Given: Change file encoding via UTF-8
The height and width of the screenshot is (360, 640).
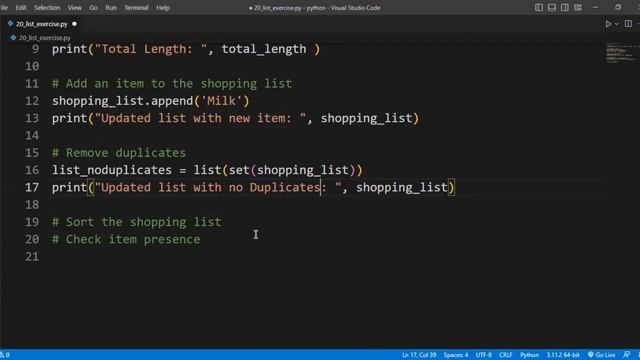Looking at the screenshot, I should tap(483, 355).
